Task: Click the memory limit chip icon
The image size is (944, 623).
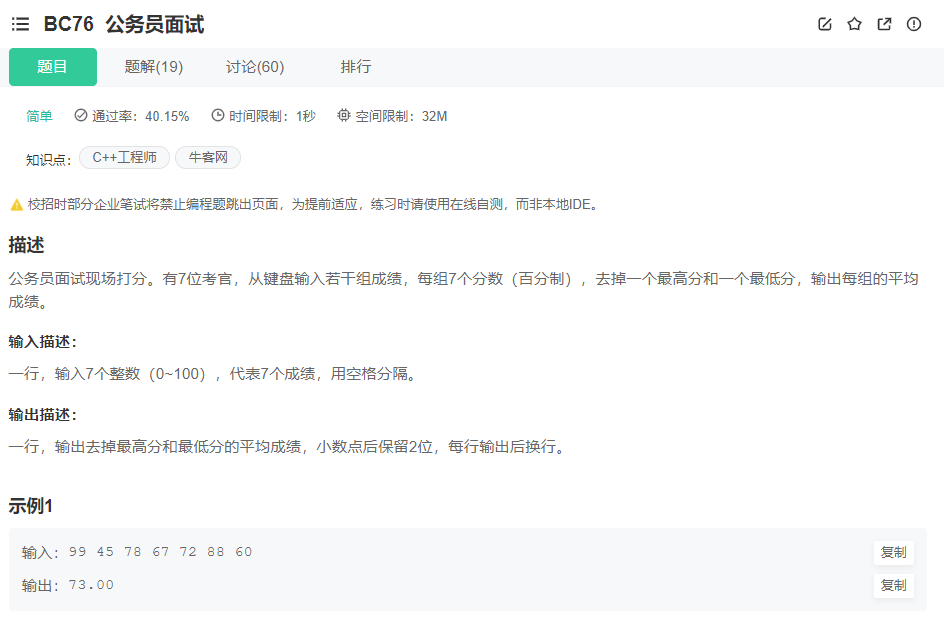Action: pos(343,115)
